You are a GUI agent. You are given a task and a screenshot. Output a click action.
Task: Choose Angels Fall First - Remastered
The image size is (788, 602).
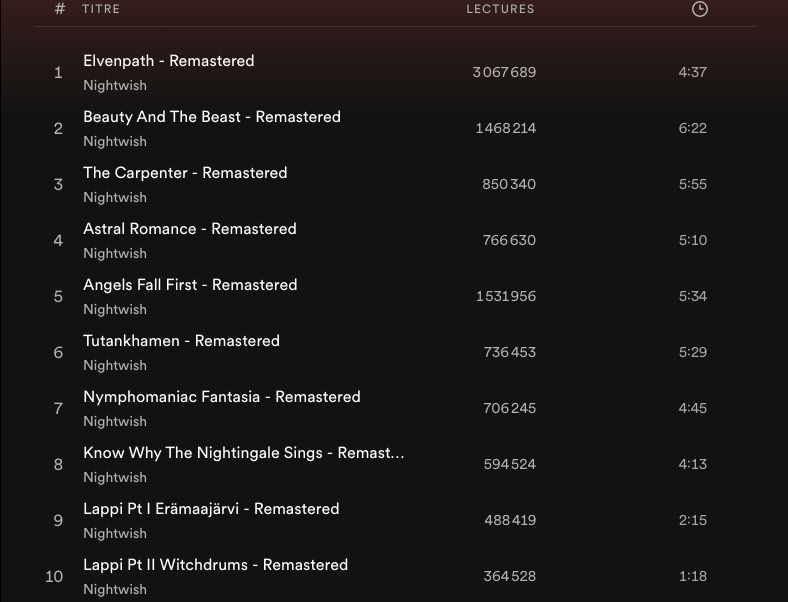click(x=190, y=285)
